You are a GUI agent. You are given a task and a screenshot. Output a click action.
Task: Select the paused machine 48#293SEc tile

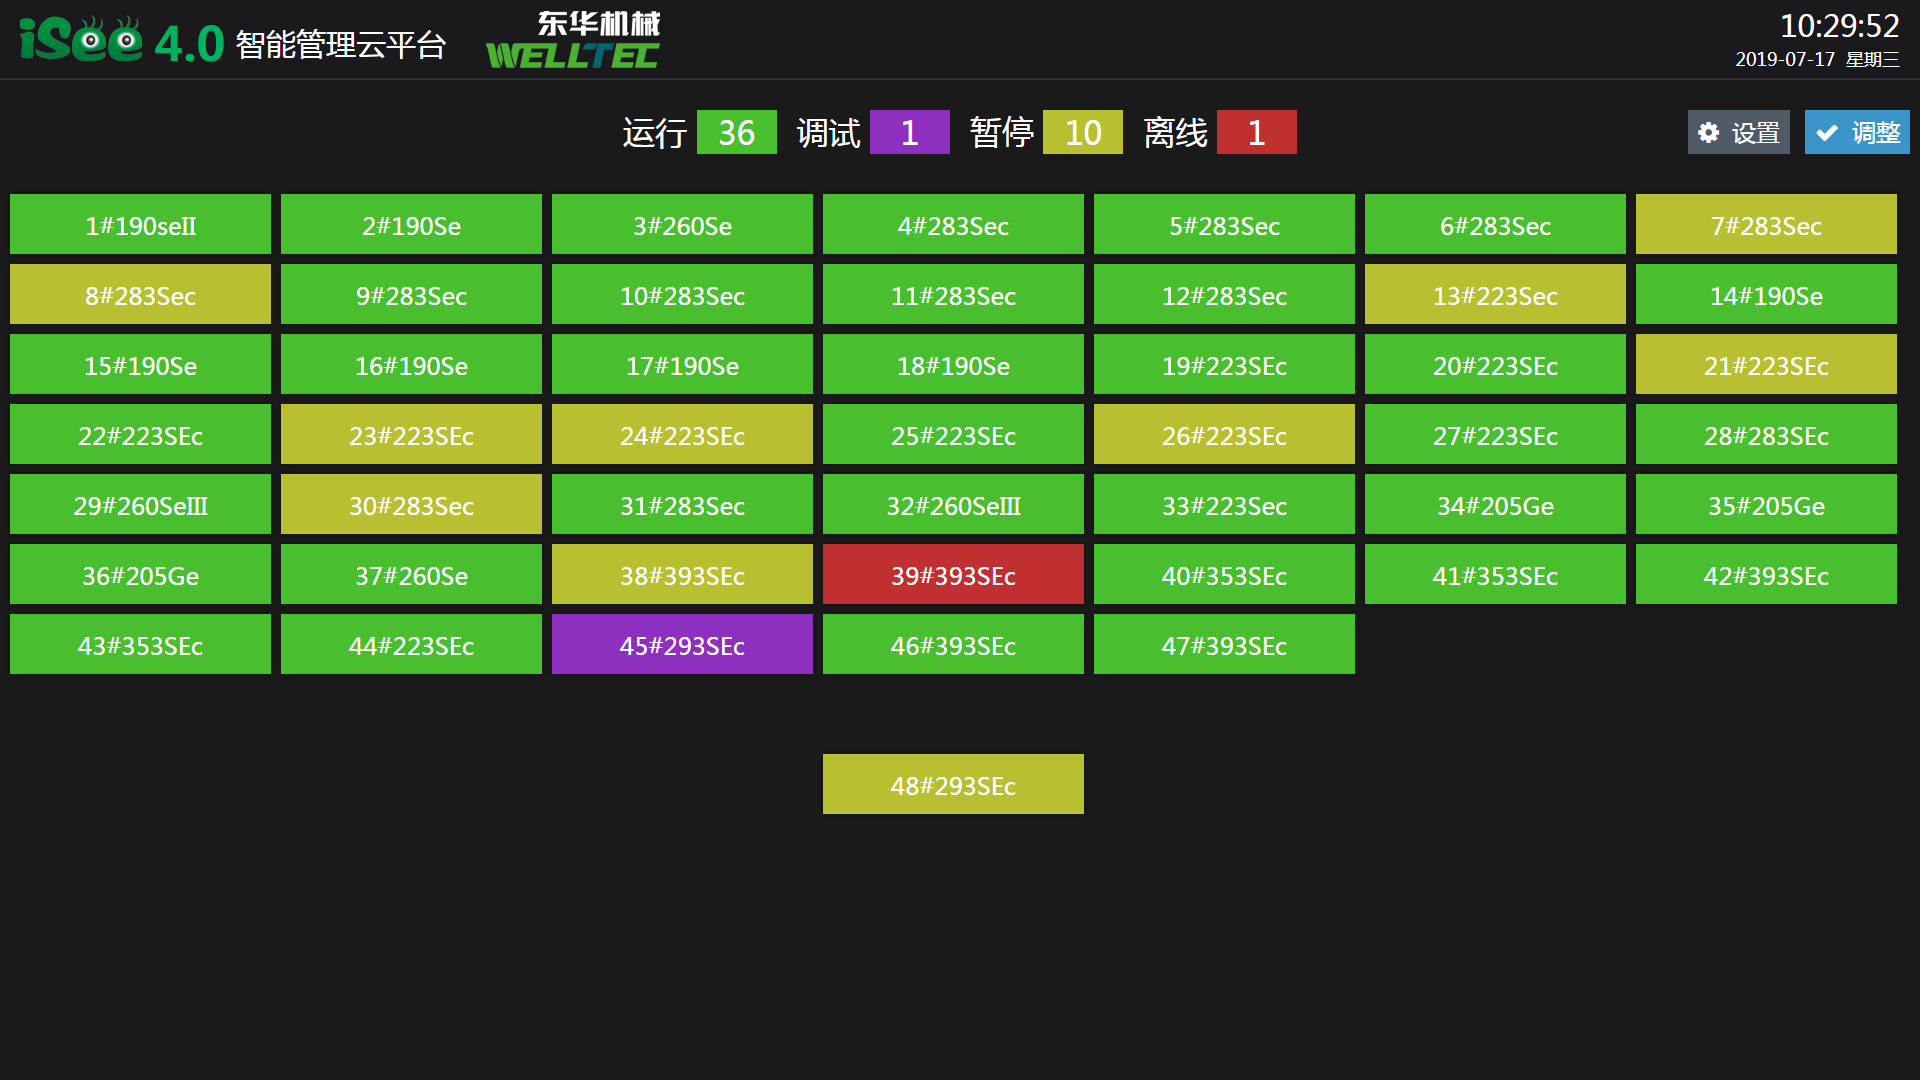(953, 785)
